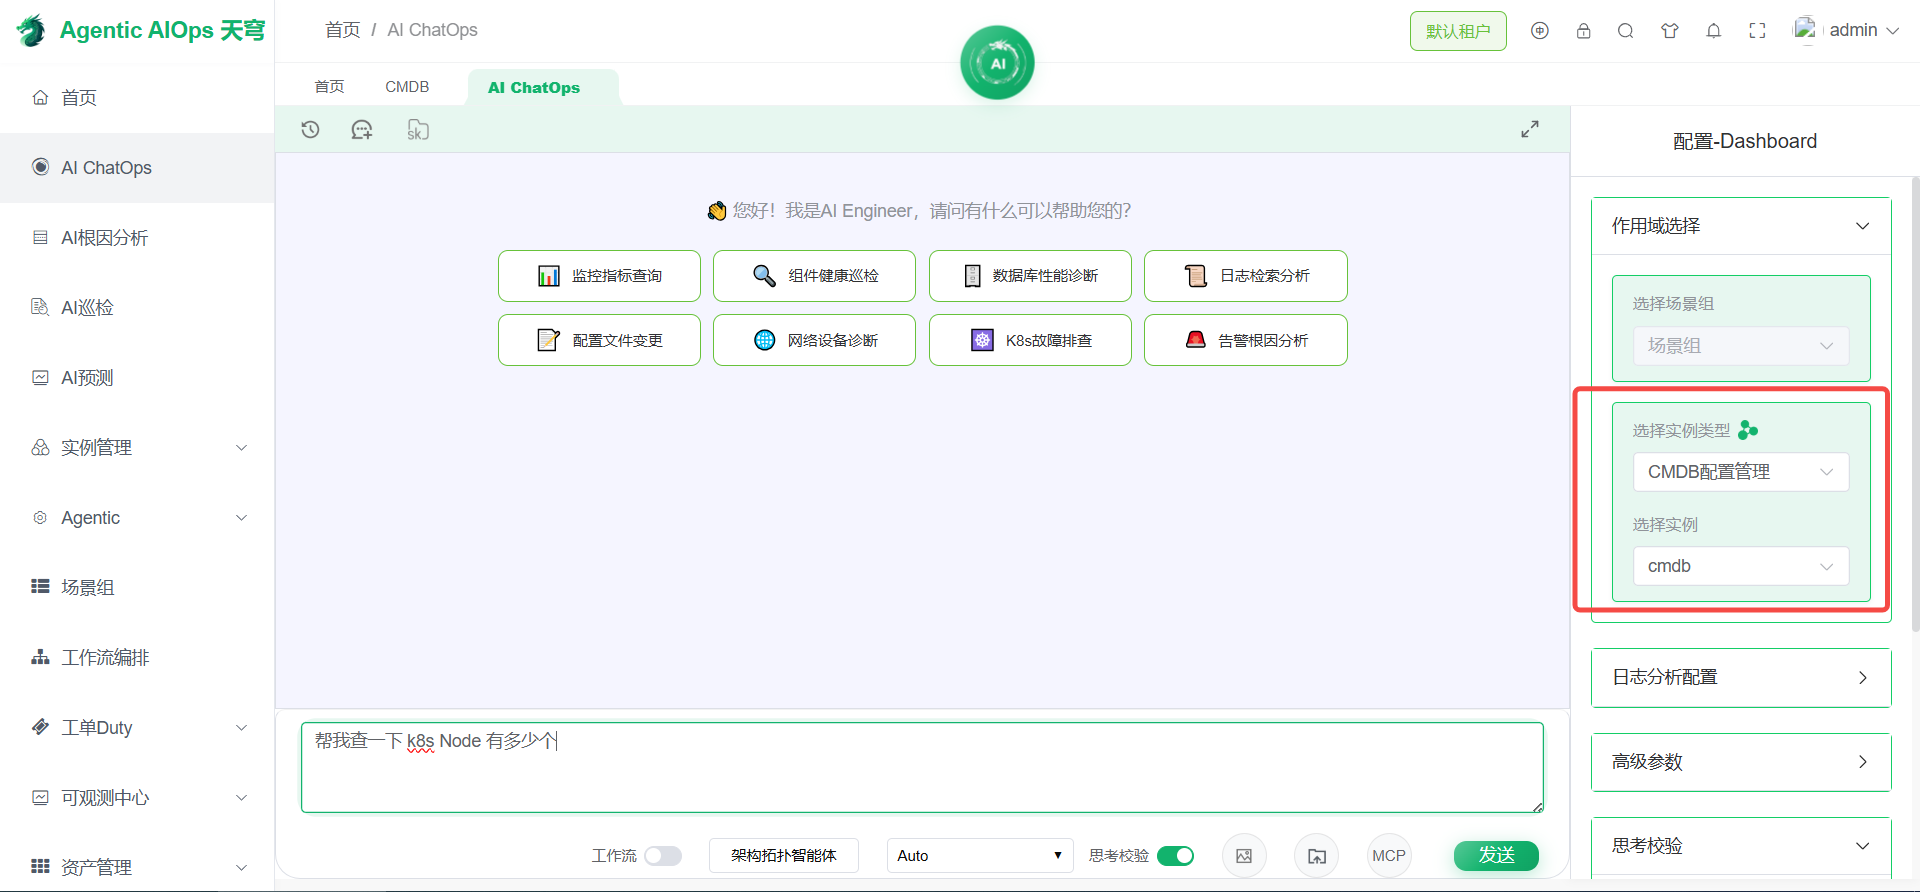Click the folder upload icon button

tap(1317, 856)
